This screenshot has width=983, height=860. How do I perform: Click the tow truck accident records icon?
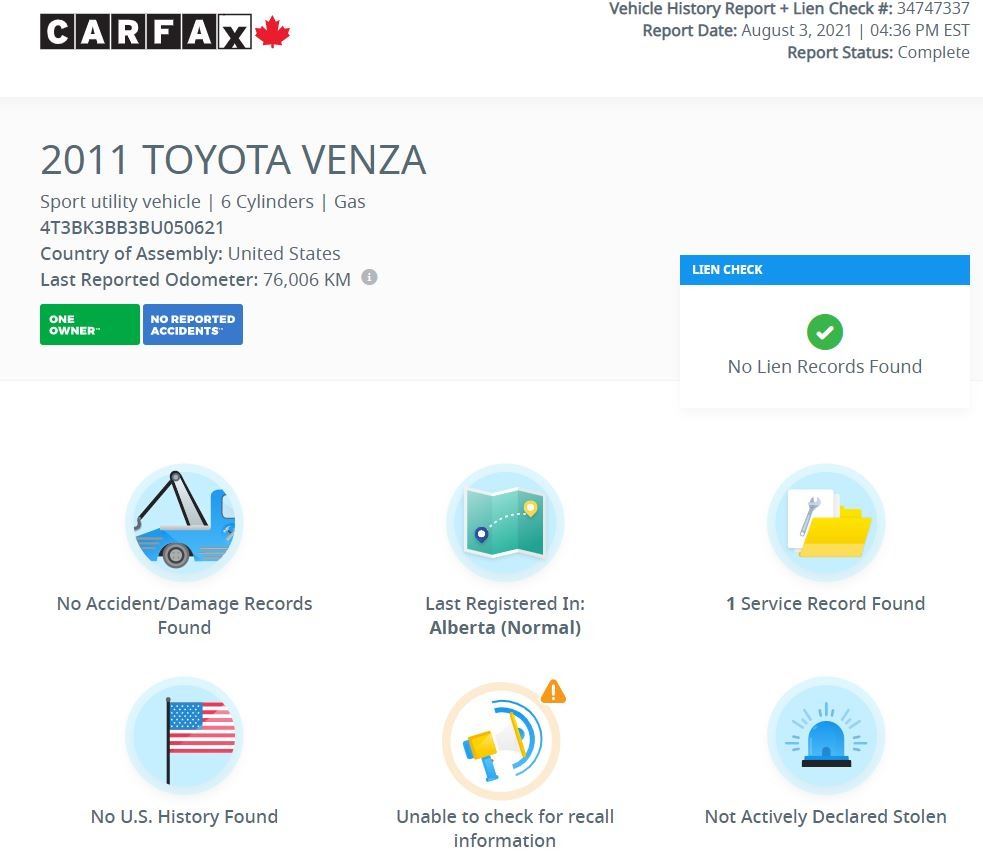coord(184,522)
